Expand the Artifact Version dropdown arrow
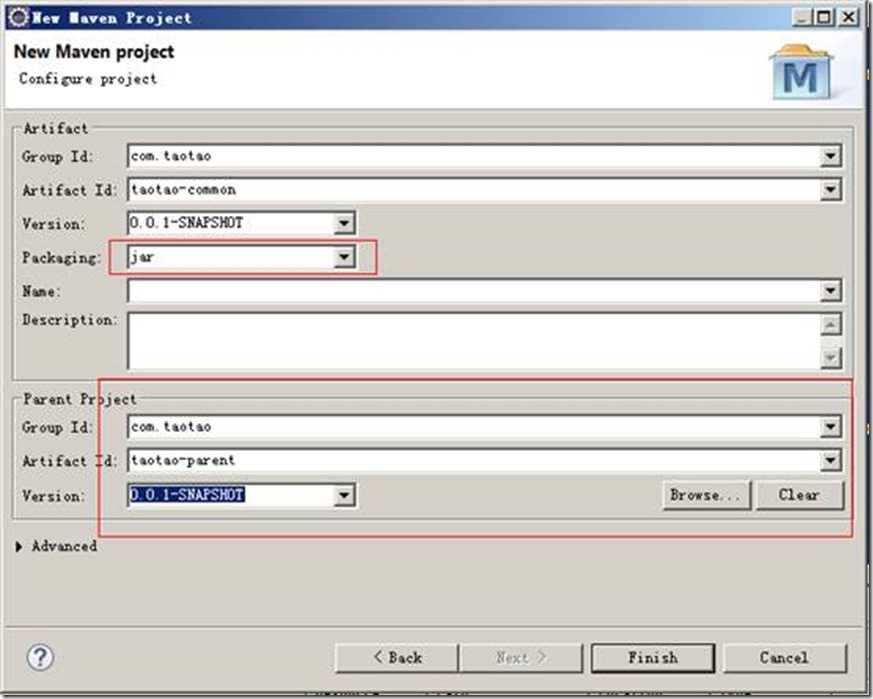The height and width of the screenshot is (699, 873). point(344,223)
